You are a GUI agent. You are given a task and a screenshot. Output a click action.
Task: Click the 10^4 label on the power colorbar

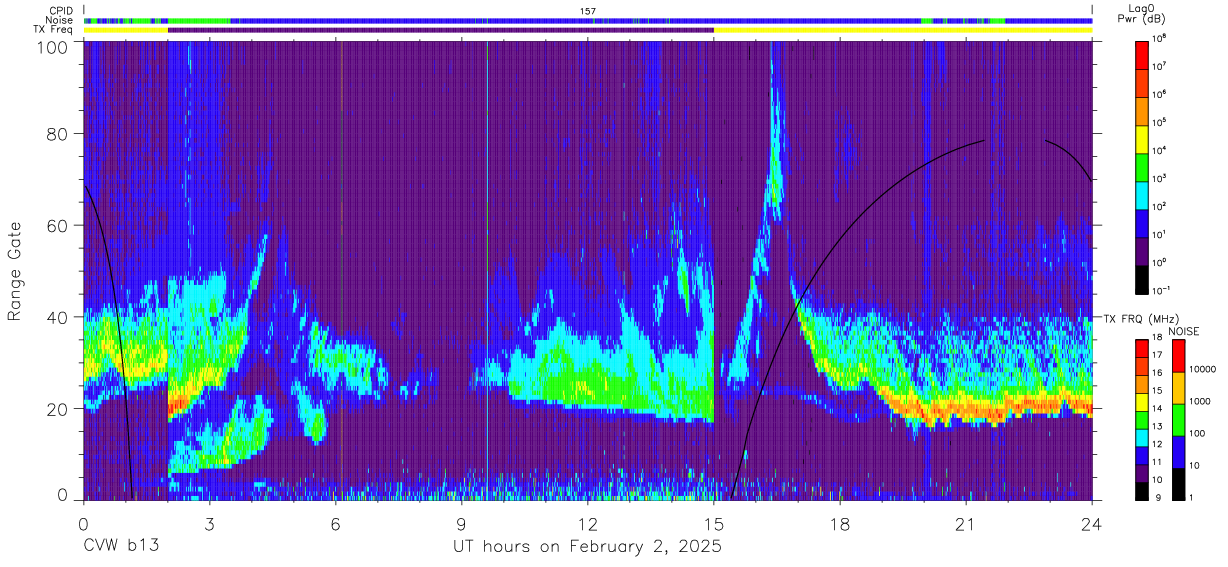coord(1161,152)
